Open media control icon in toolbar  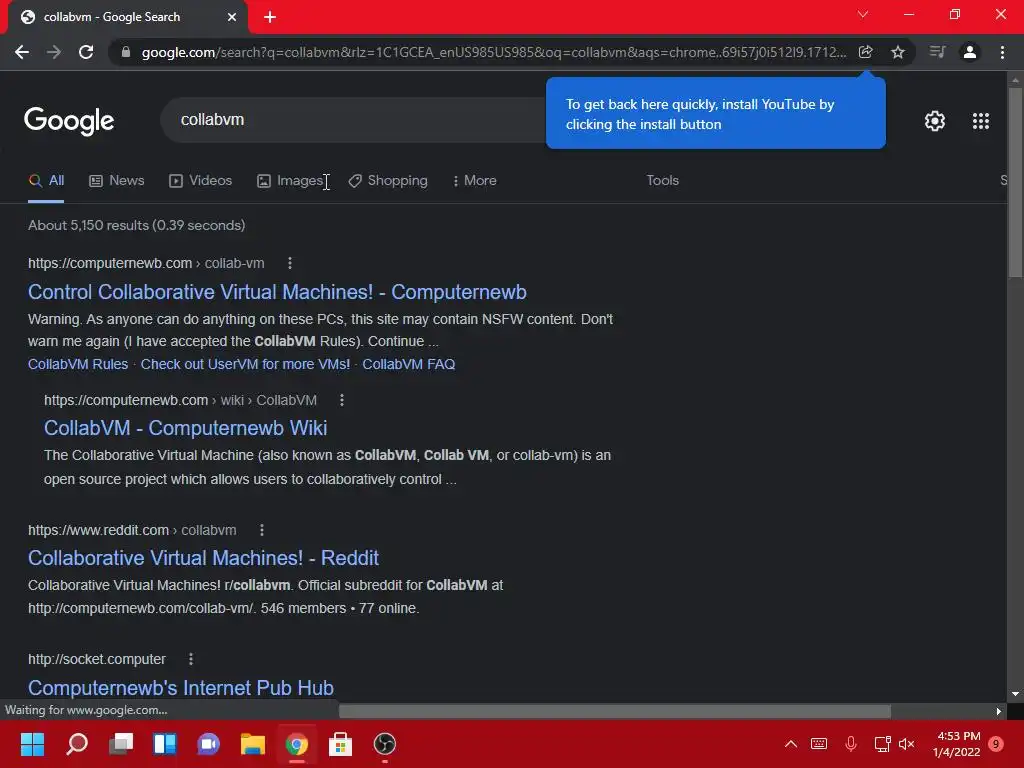tap(937, 52)
